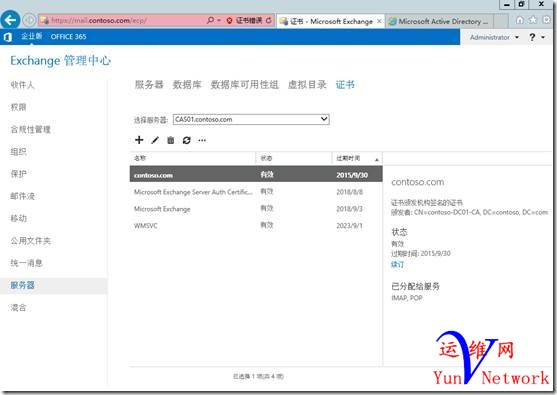Open the select server dropdown CAS01.contoso.com
The width and height of the screenshot is (557, 395).
pyautogui.click(x=251, y=119)
